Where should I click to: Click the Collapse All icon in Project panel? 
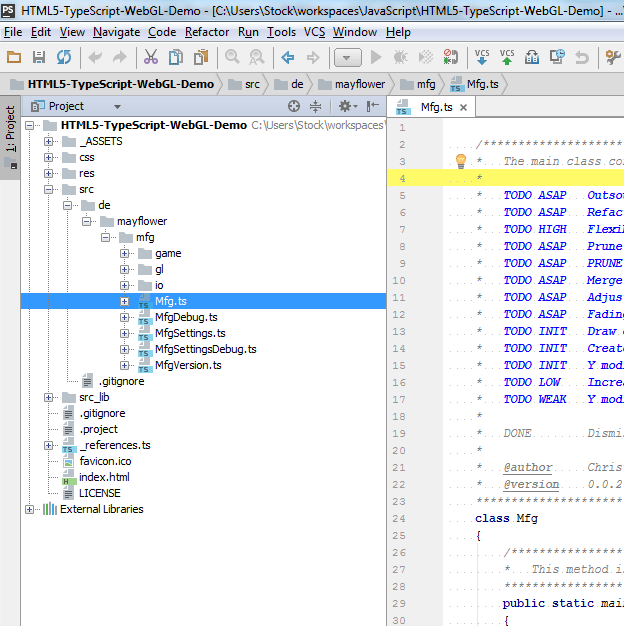[315, 106]
